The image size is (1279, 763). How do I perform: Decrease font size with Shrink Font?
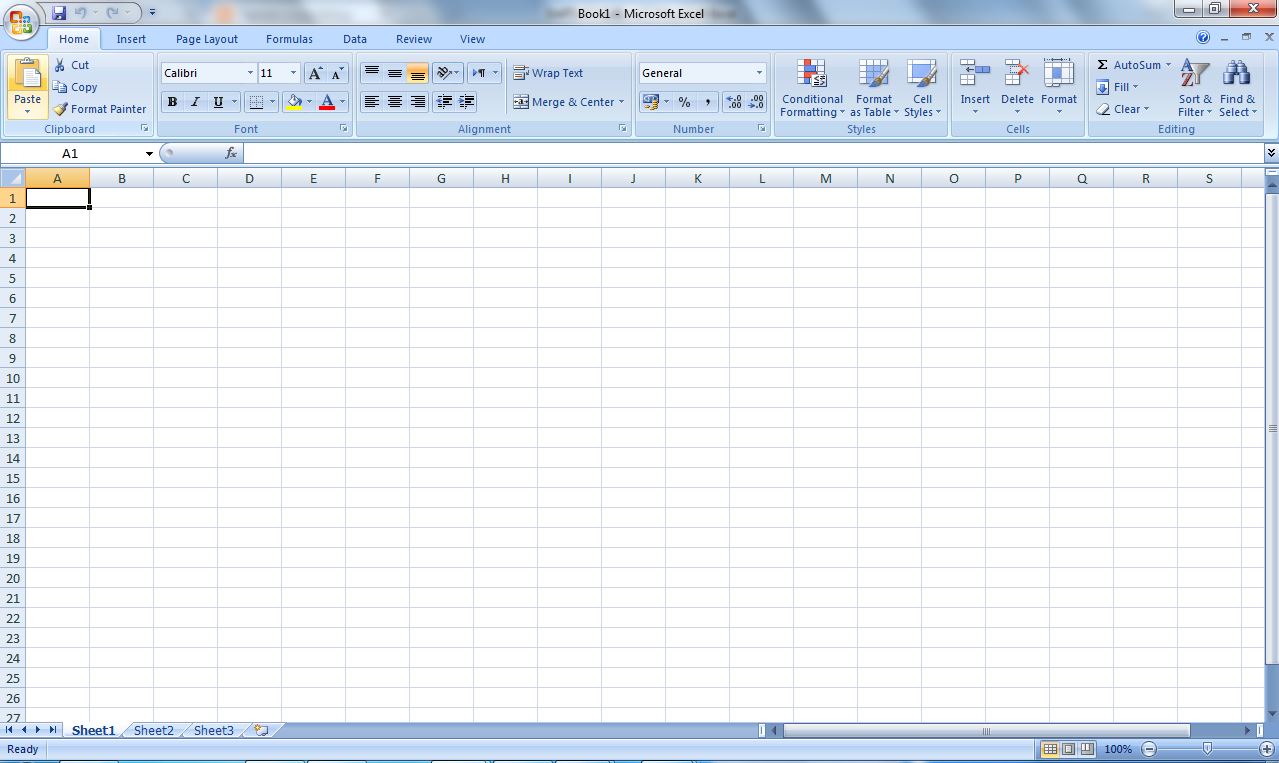336,73
